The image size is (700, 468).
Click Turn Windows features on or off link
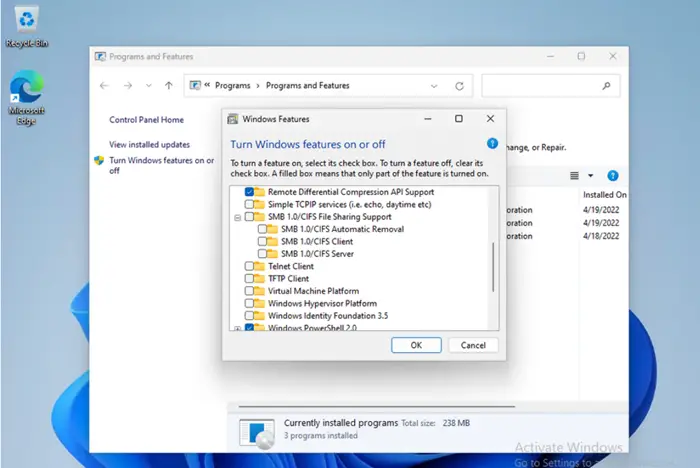click(x=162, y=165)
